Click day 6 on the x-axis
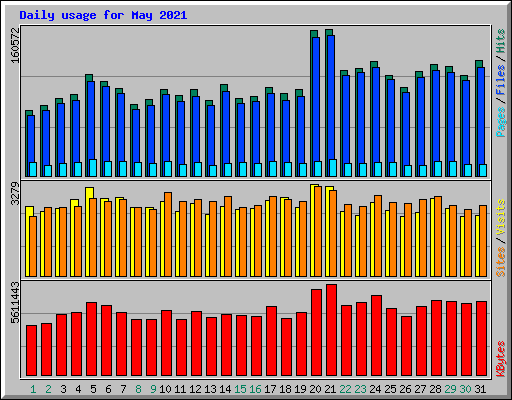Image resolution: width=512 pixels, height=400 pixels. tap(108, 389)
